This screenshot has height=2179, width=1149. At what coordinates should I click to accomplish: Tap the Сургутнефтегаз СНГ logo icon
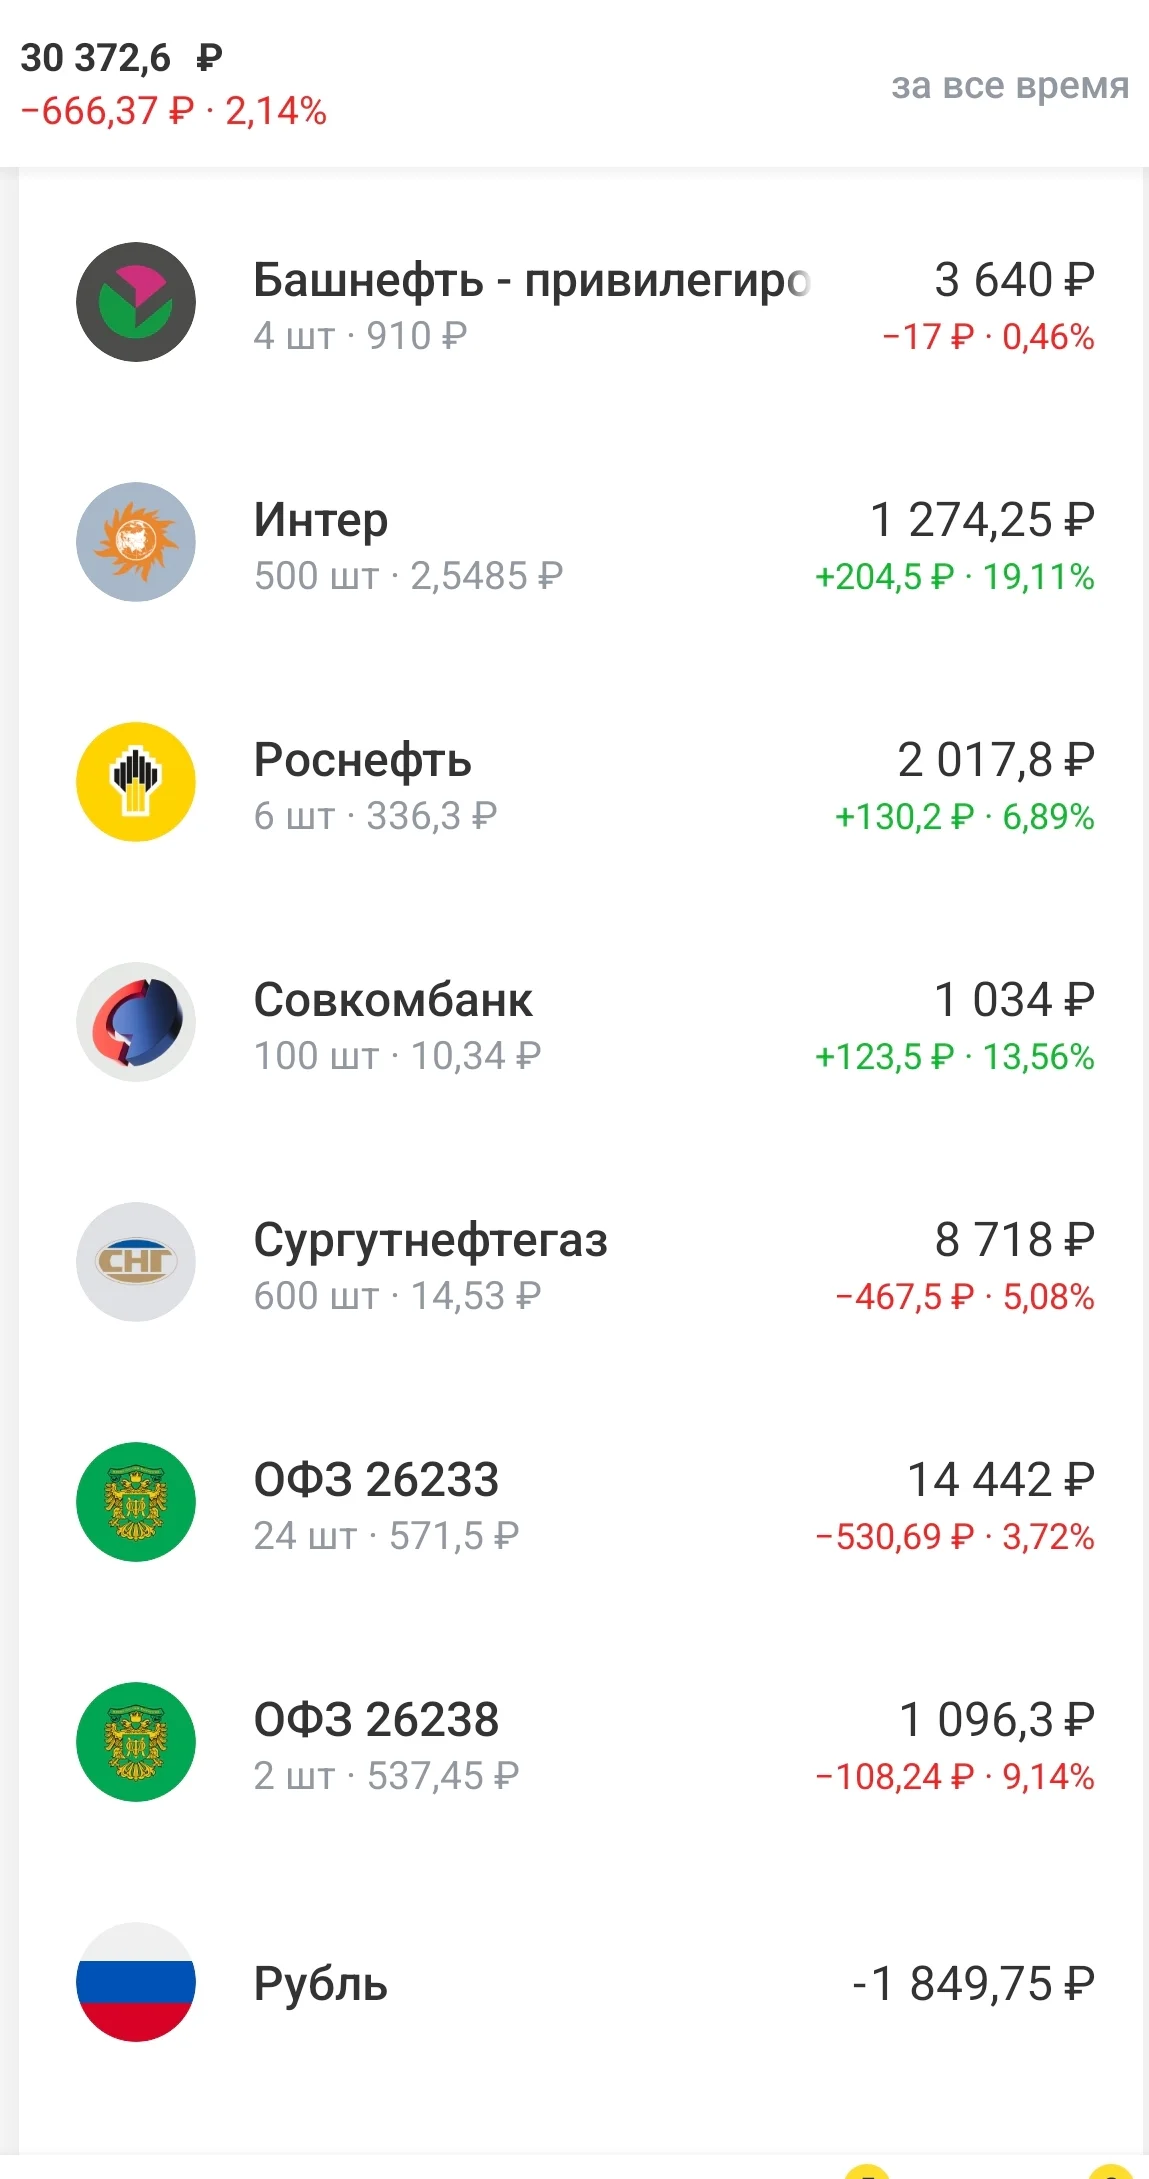[x=136, y=1262]
